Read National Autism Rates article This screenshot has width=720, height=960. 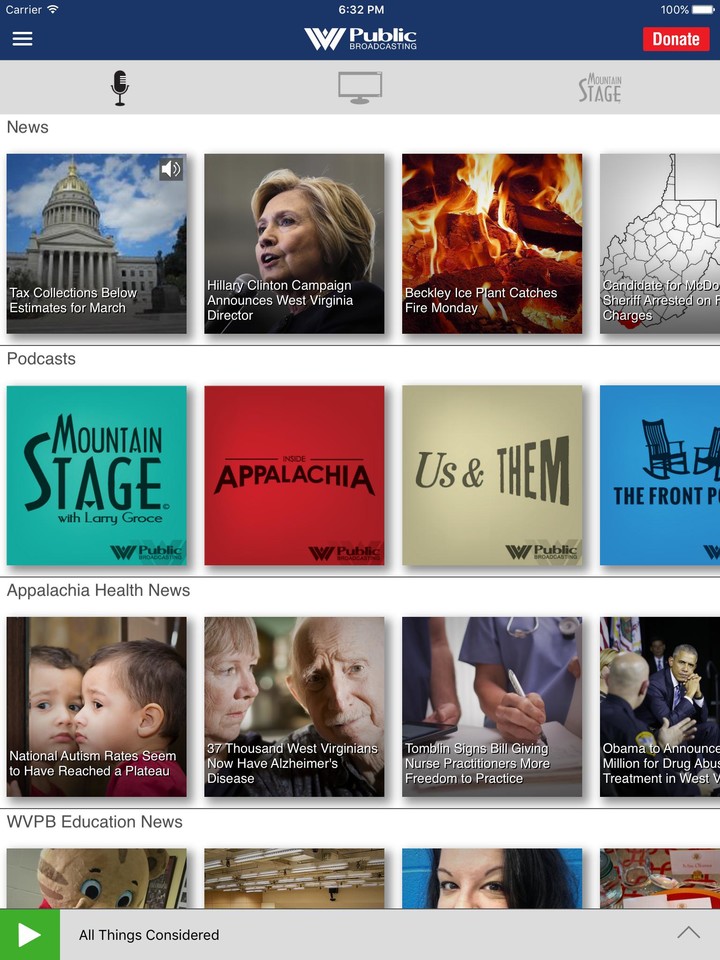tap(97, 707)
